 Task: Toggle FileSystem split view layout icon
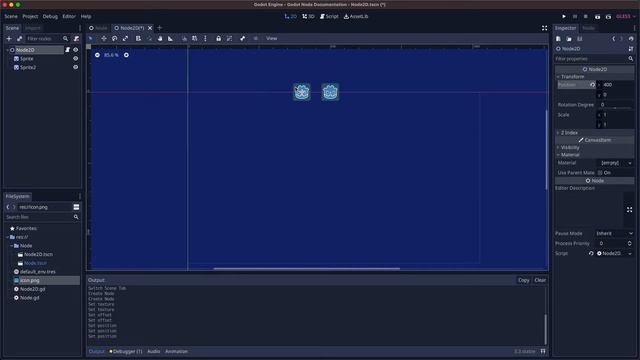tap(76, 207)
